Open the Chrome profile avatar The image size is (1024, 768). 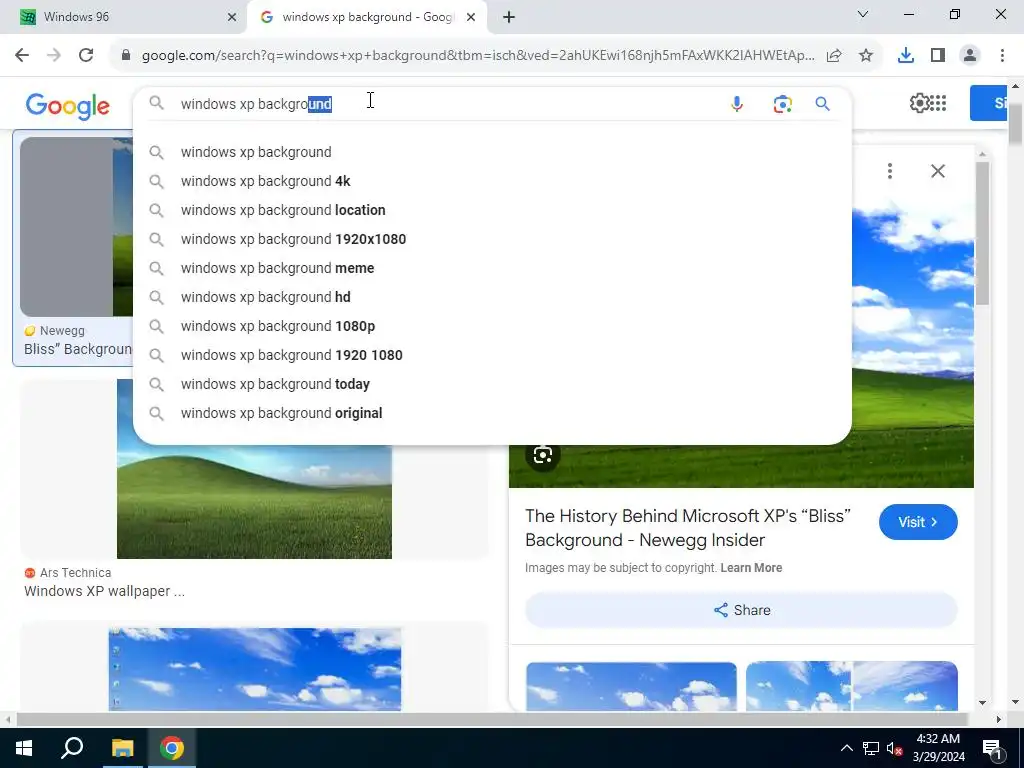click(970, 56)
